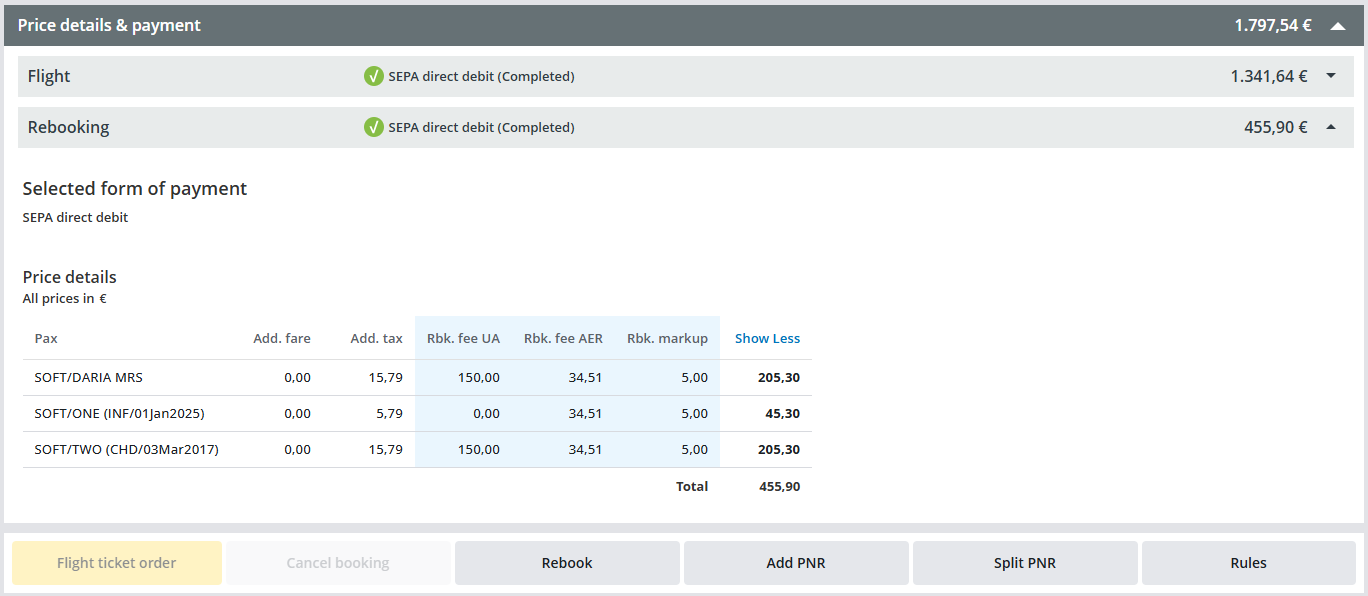The height and width of the screenshot is (596, 1368).
Task: Click the Add PNR button
Action: pyautogui.click(x=796, y=563)
